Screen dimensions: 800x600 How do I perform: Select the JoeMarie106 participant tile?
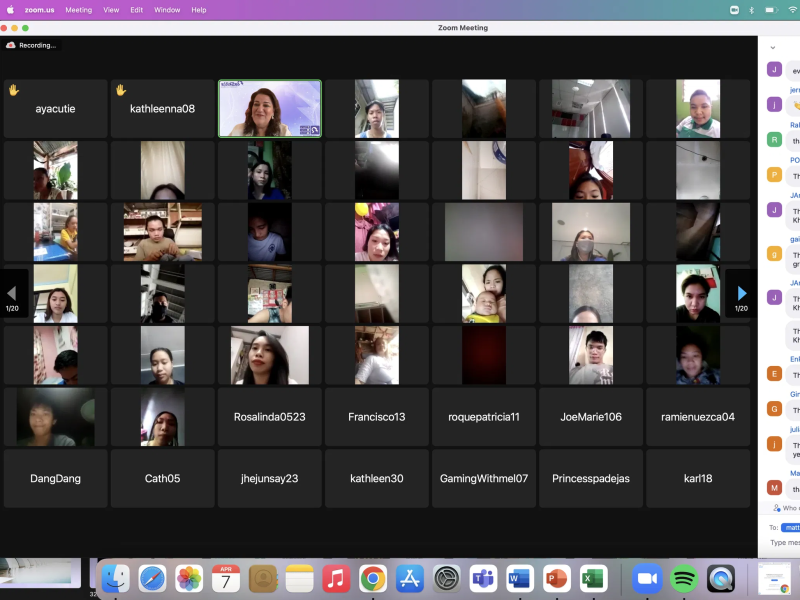(x=591, y=417)
